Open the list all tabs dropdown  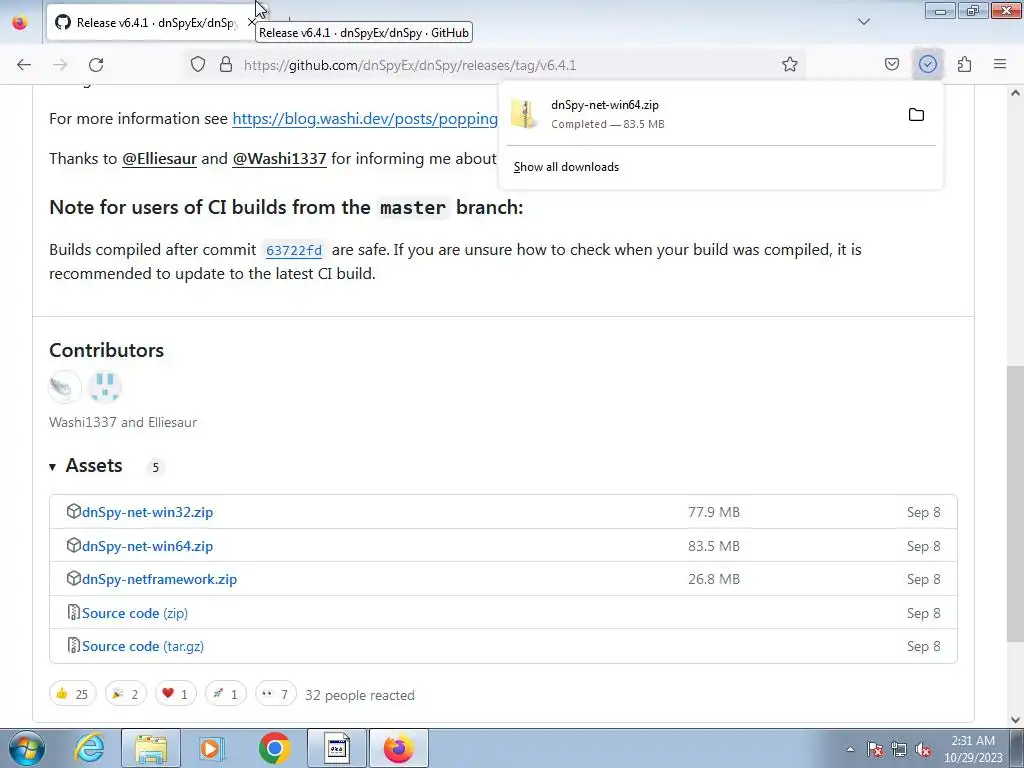(x=863, y=22)
